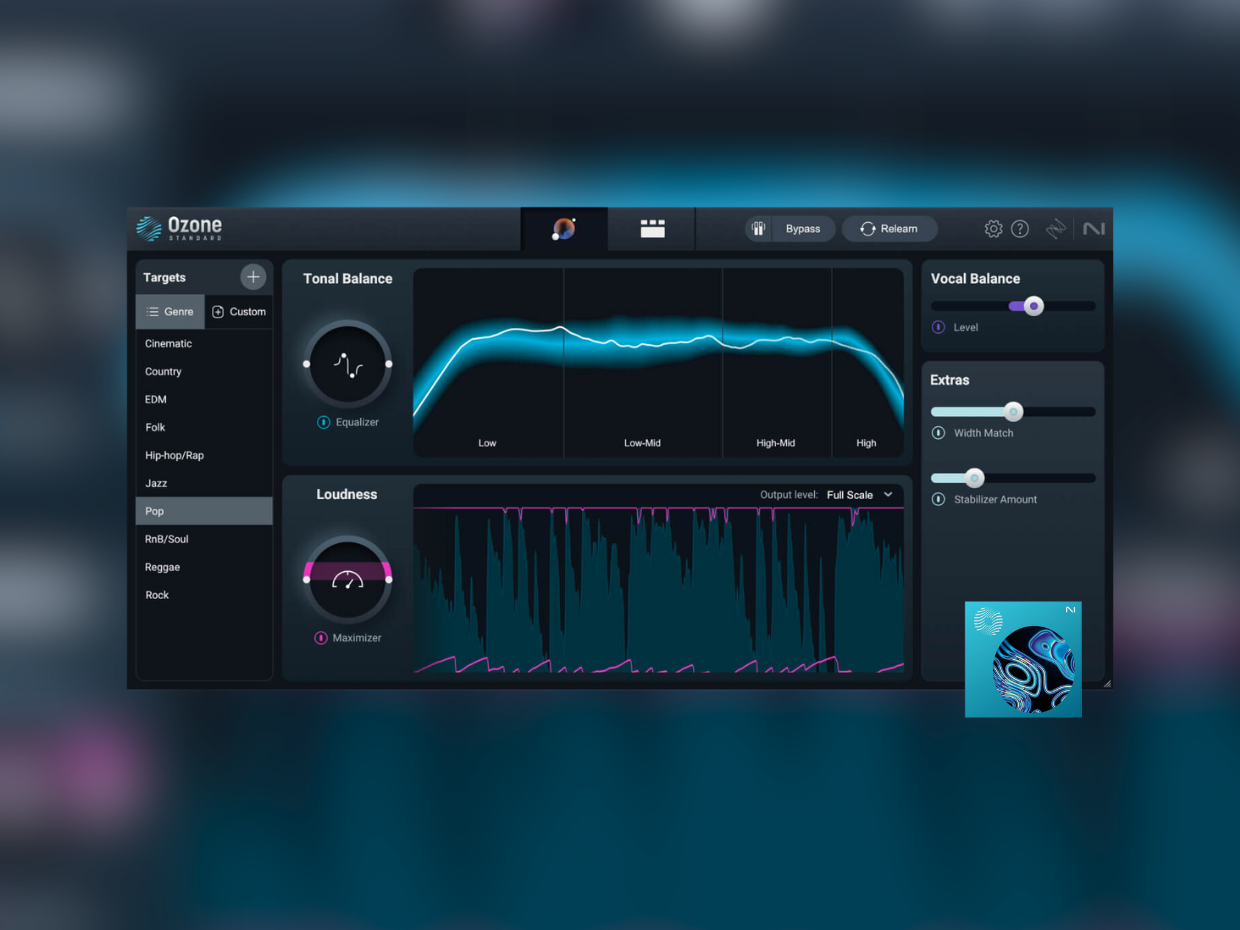Open the help question mark icon
Image resolution: width=1240 pixels, height=930 pixels.
tap(1020, 228)
